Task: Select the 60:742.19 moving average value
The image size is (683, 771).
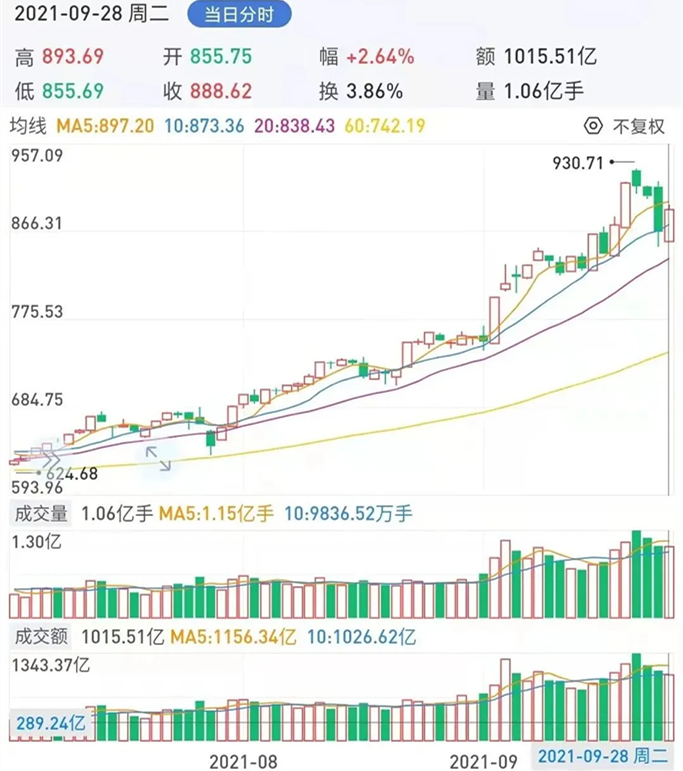Action: pyautogui.click(x=385, y=126)
